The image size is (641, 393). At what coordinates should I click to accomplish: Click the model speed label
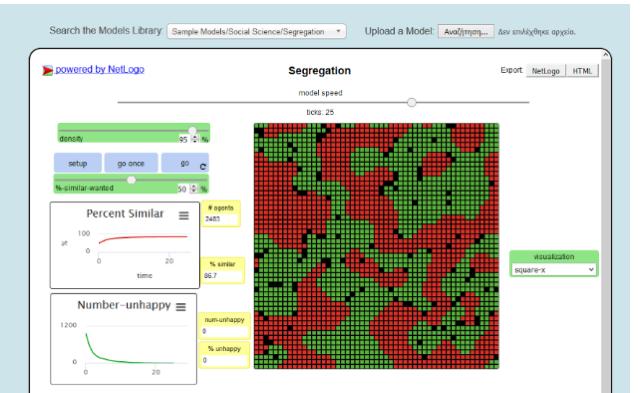(x=320, y=93)
